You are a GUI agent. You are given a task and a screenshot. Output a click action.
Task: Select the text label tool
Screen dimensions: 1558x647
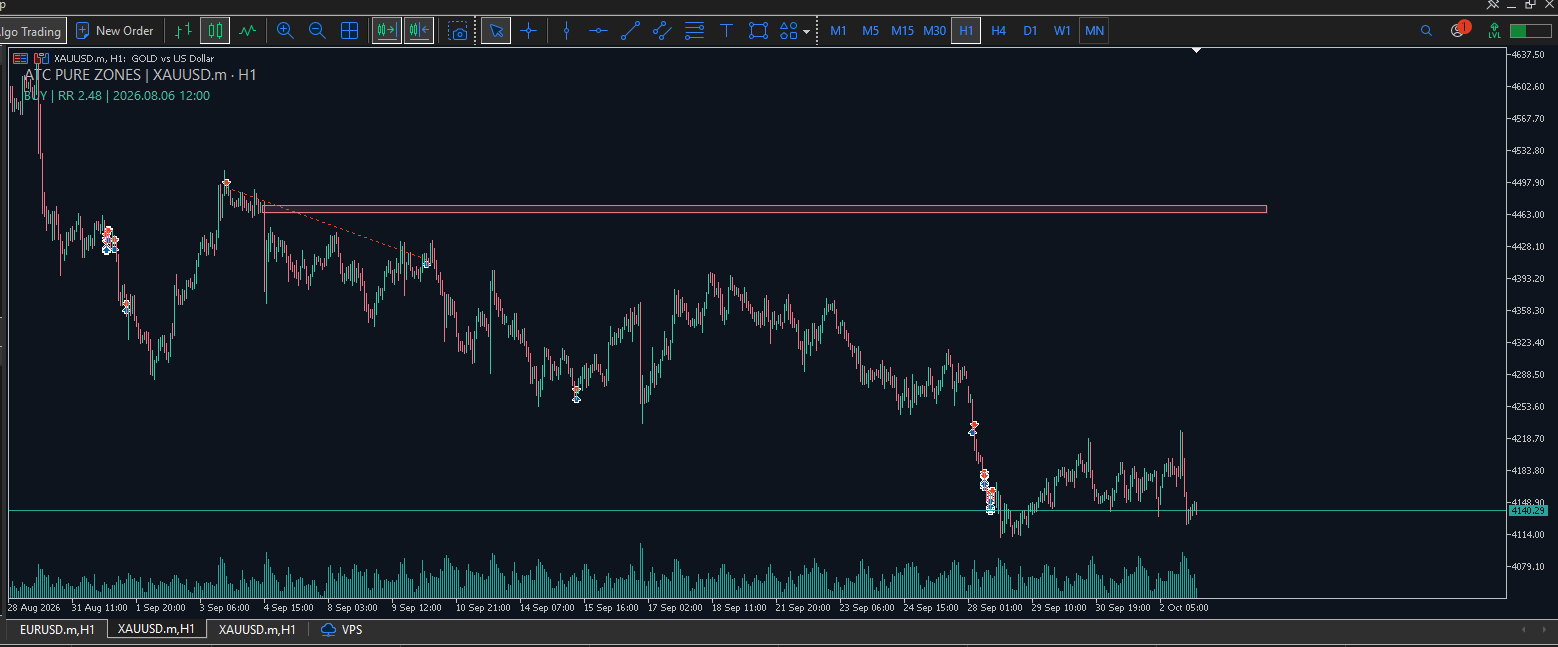tap(727, 31)
